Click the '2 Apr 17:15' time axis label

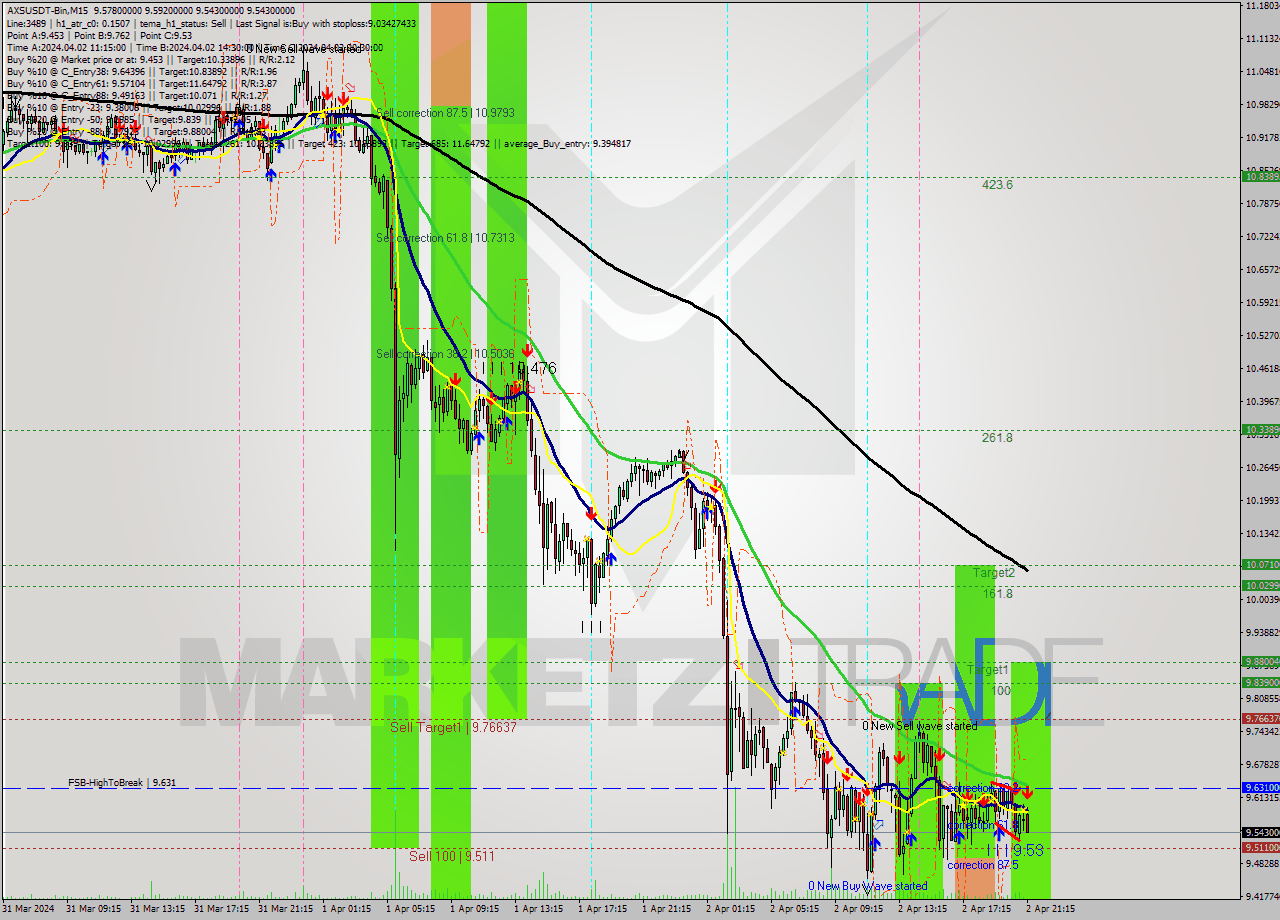click(988, 909)
